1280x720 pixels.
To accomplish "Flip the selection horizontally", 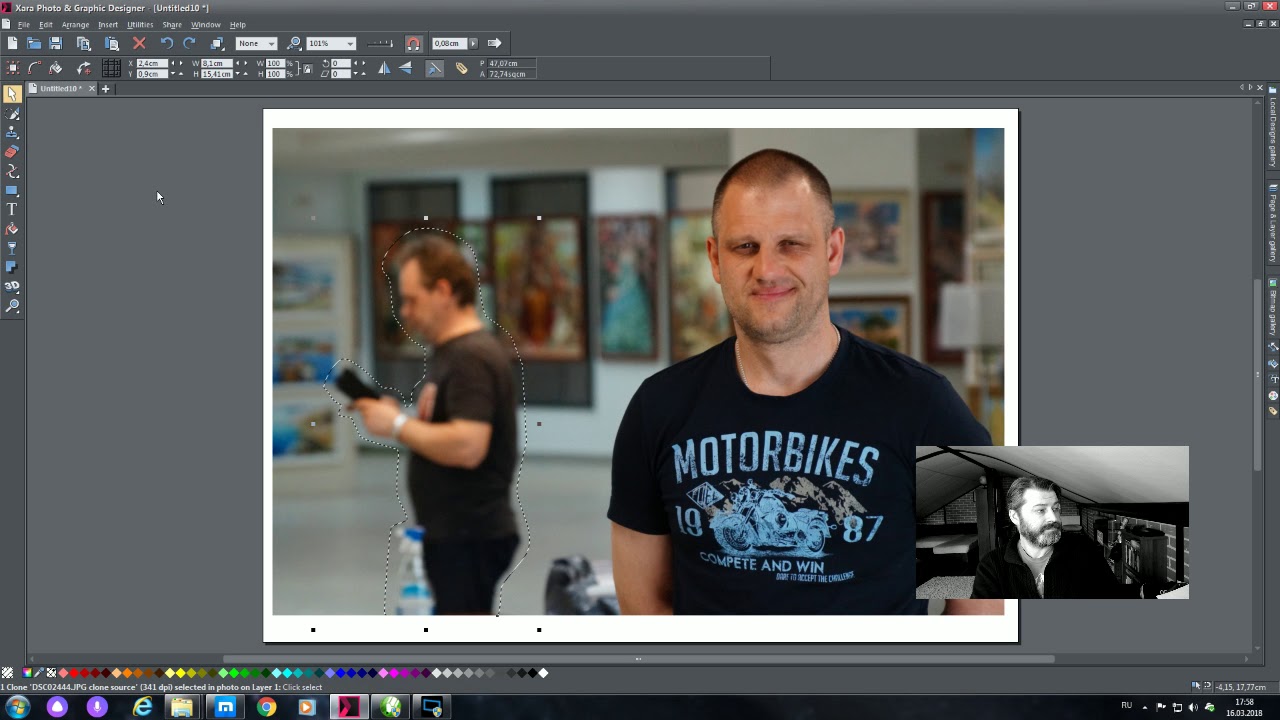I will click(x=384, y=68).
